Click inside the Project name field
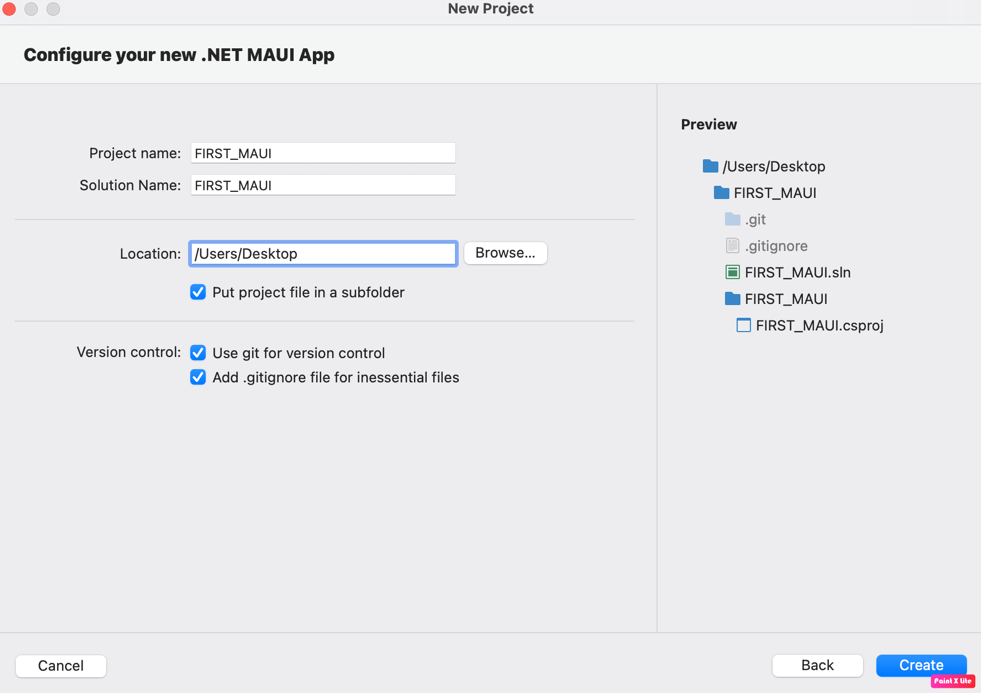The width and height of the screenshot is (981, 693). pyautogui.click(x=322, y=152)
